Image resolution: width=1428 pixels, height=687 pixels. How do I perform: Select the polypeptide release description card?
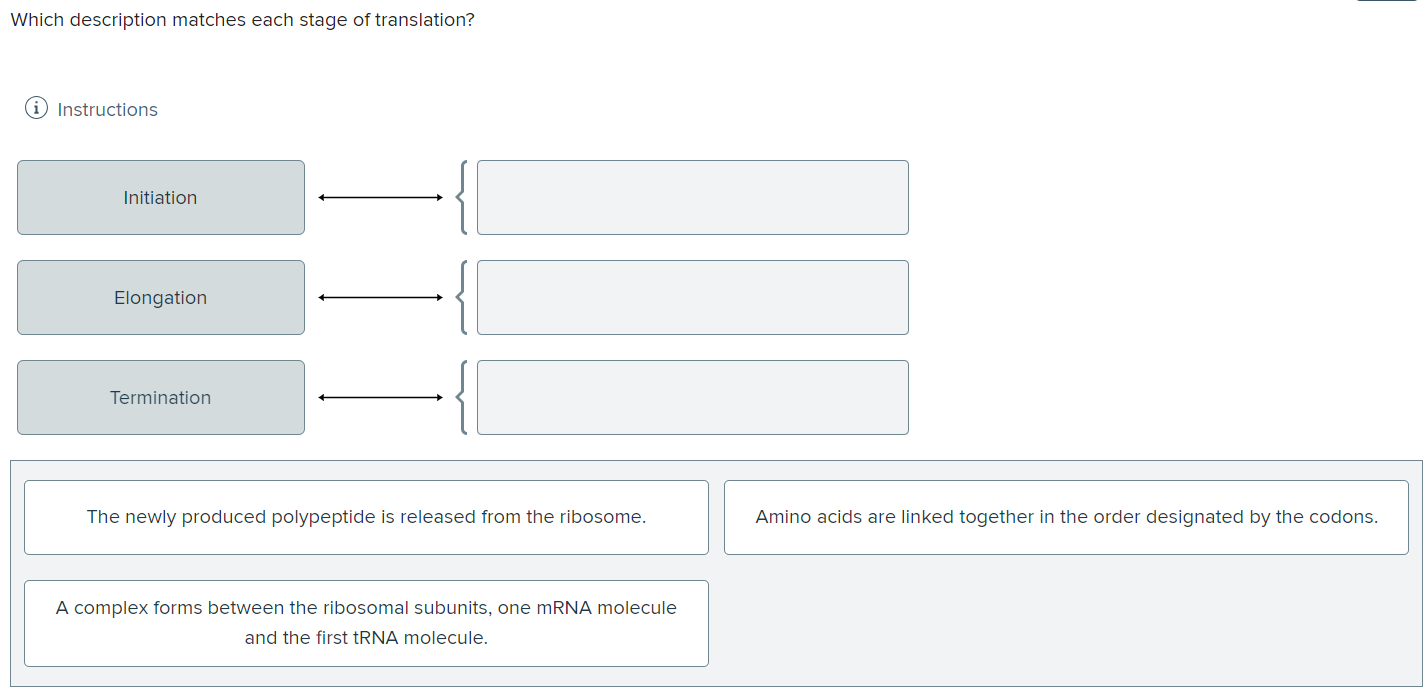pos(366,517)
